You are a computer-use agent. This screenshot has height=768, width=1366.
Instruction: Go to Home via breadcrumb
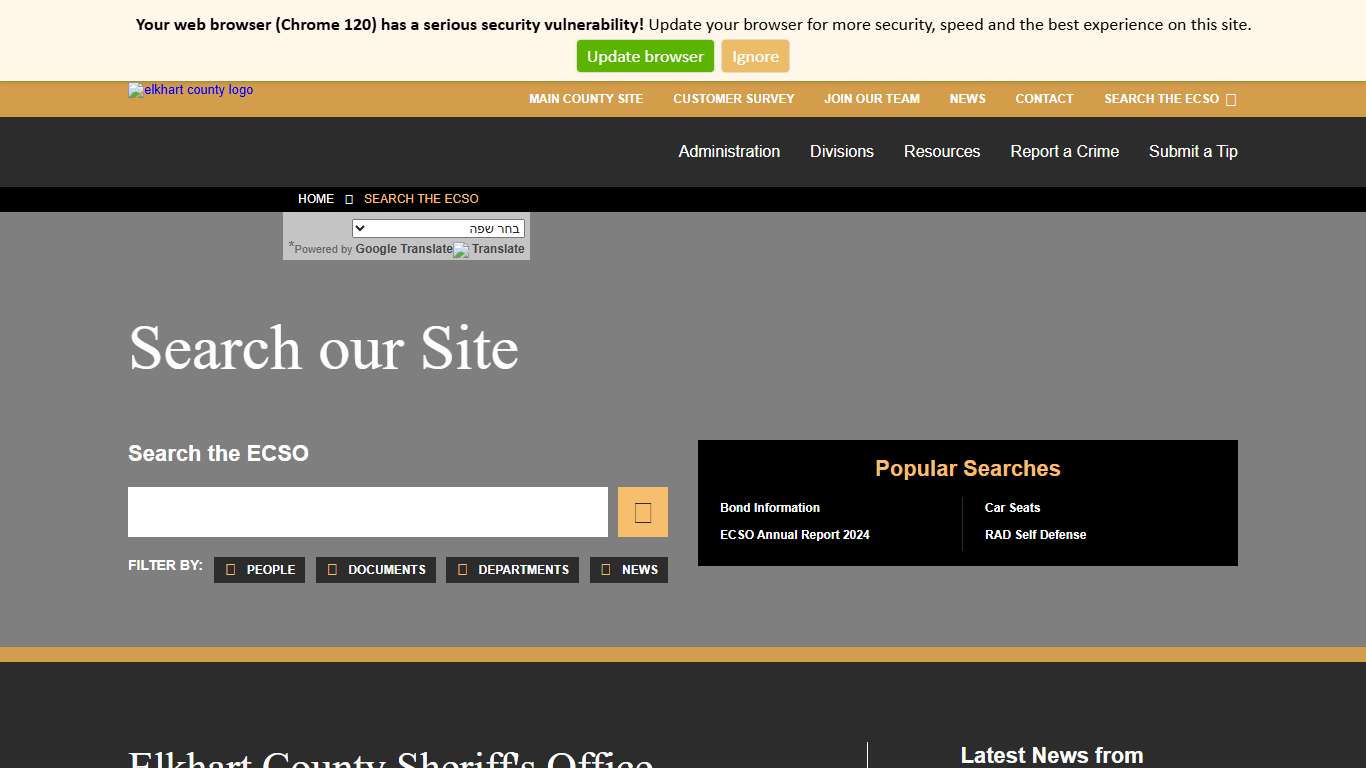pos(315,199)
